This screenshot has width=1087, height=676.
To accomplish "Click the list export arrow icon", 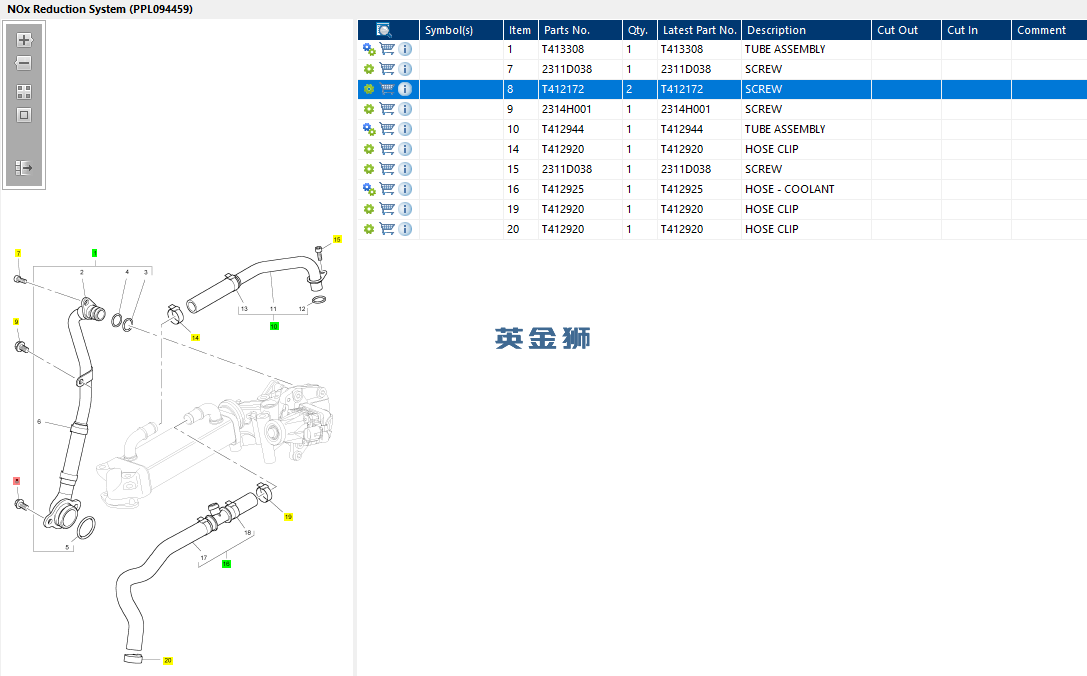I will pos(24,168).
